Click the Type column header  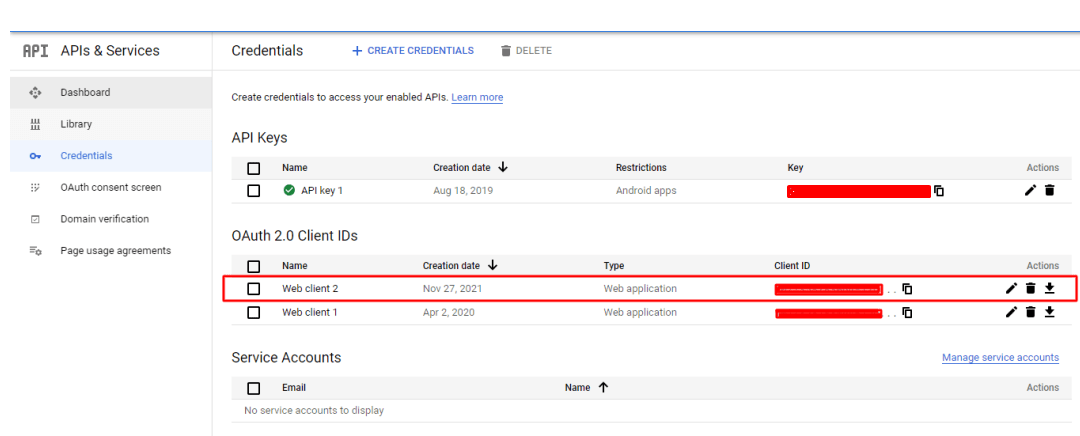point(614,265)
